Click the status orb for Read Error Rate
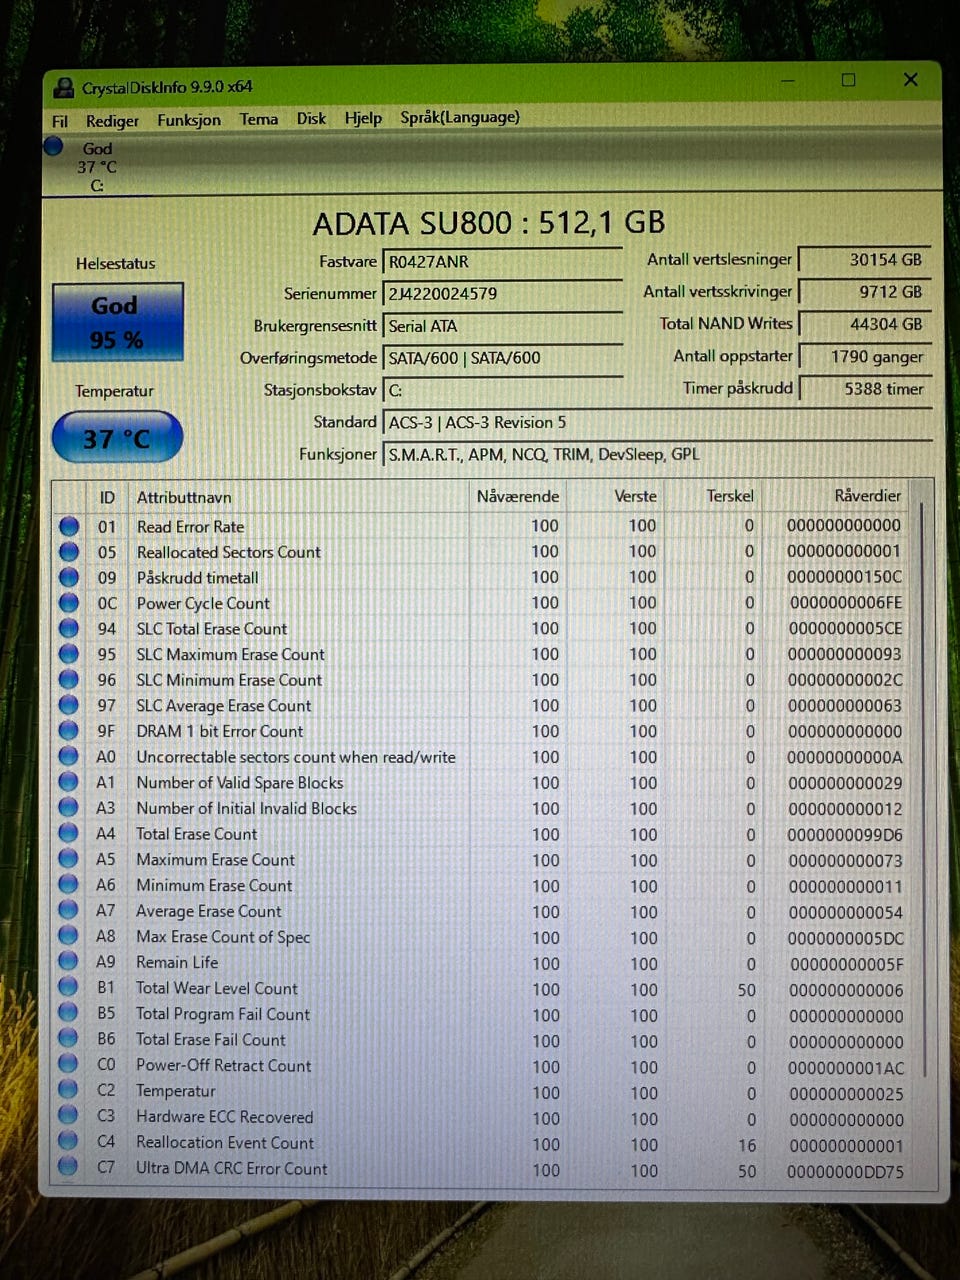Screen dimensions: 960x1280 tap(69, 526)
